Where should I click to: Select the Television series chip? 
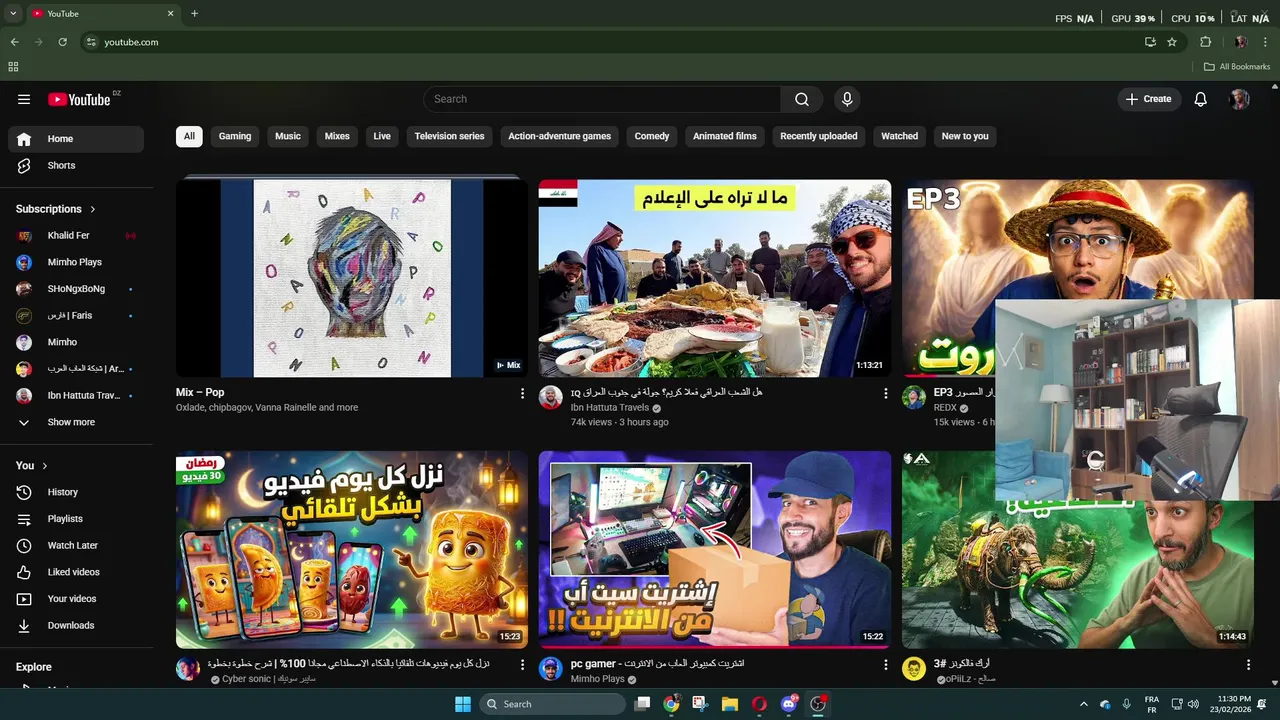[449, 136]
